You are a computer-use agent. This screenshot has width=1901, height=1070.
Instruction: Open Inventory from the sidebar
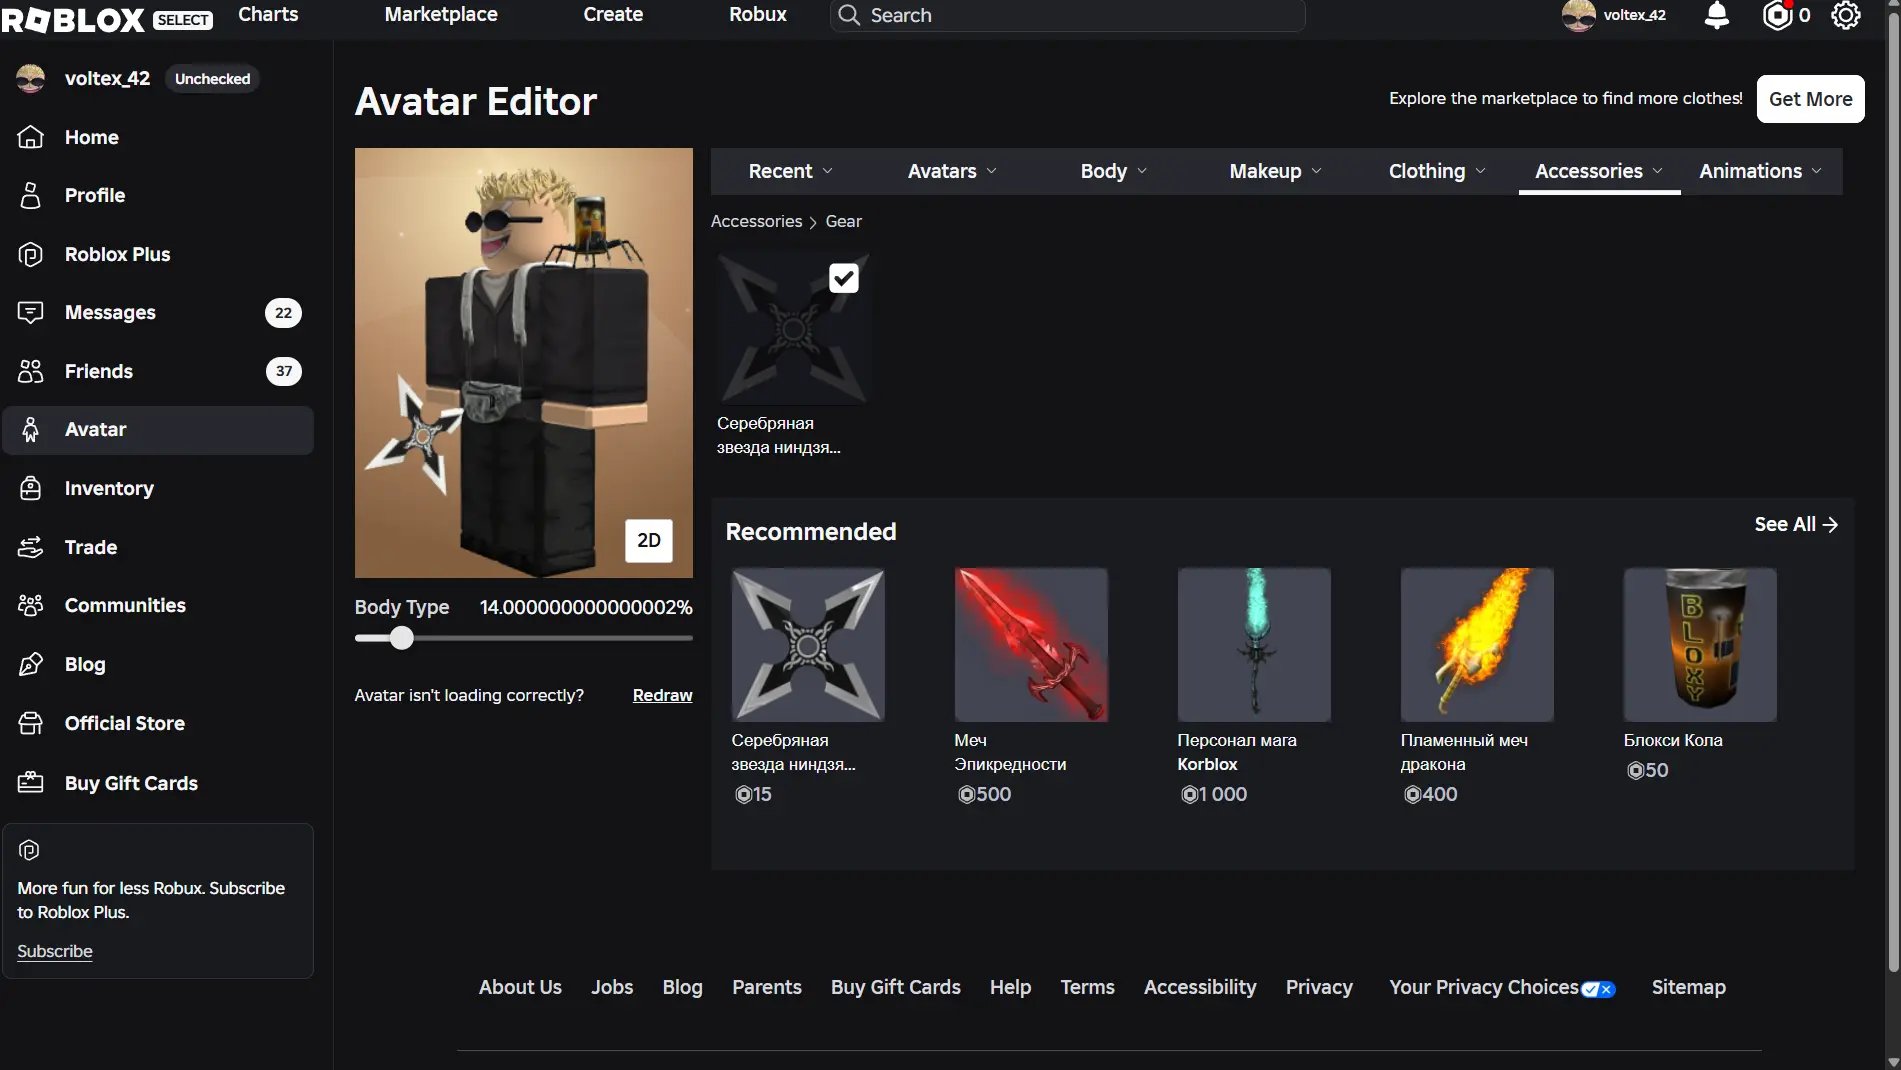[158, 488]
